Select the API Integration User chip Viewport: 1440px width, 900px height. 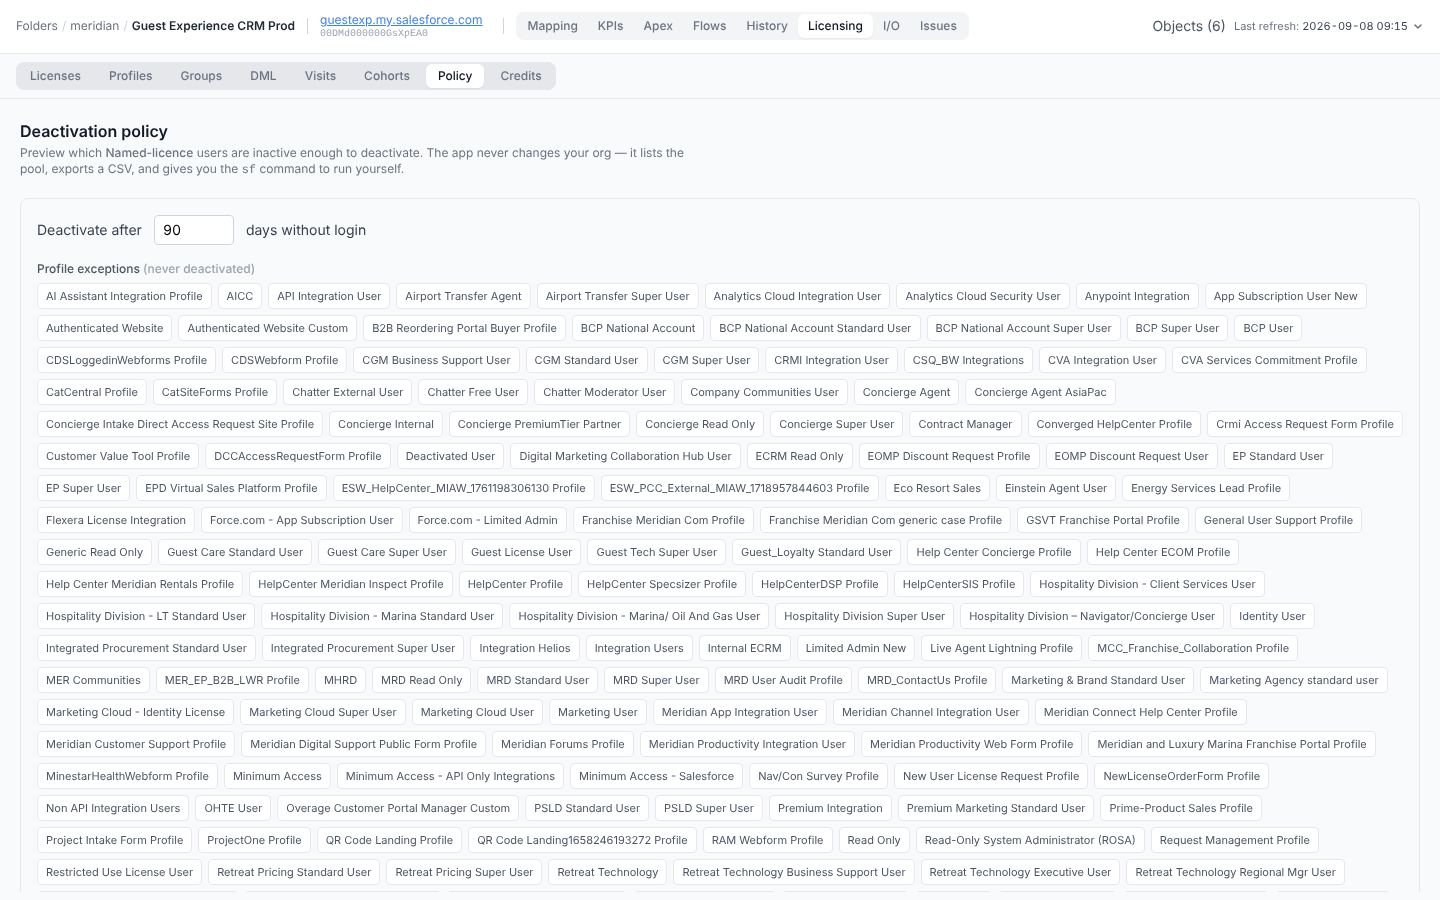(x=329, y=296)
